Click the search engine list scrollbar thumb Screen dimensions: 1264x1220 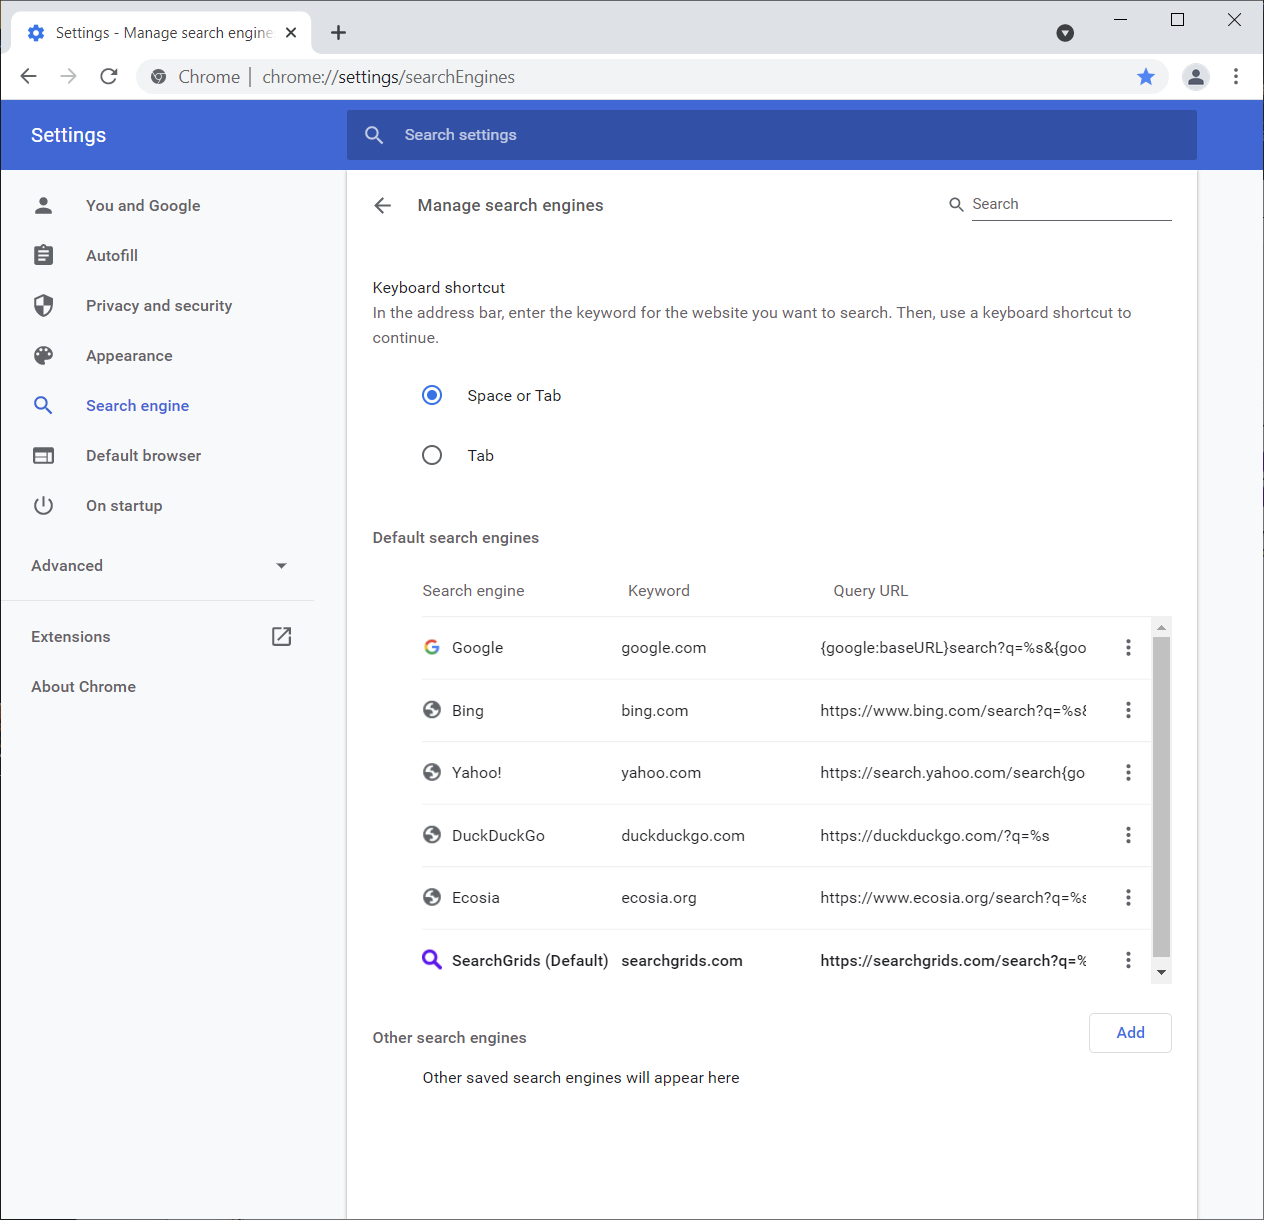(1161, 797)
